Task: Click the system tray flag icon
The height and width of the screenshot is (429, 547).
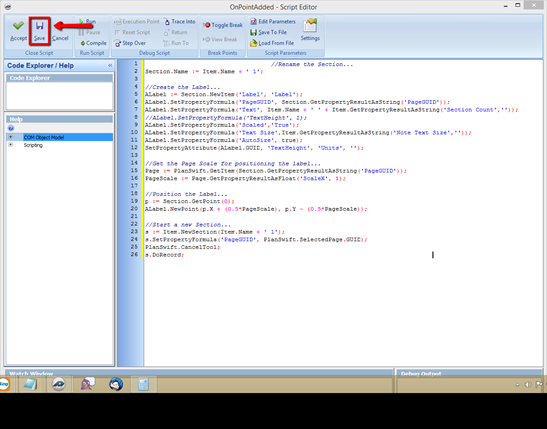Action: click(x=539, y=384)
